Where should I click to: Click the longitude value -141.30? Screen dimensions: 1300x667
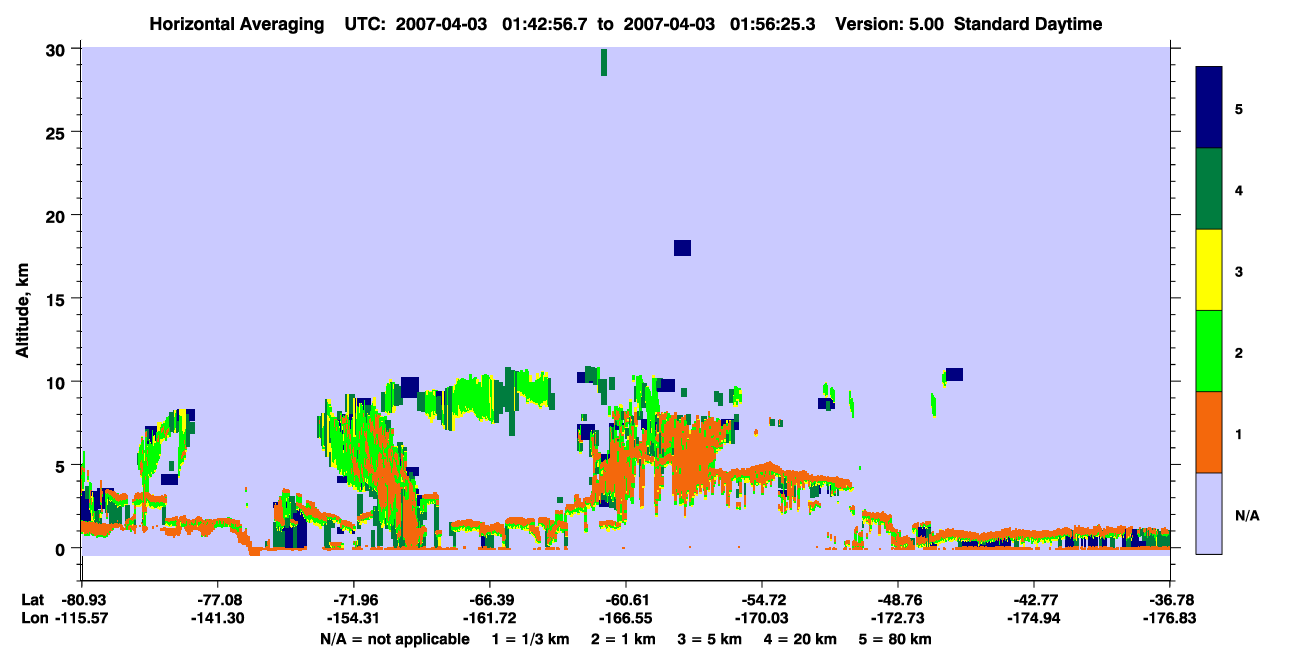(x=217, y=618)
